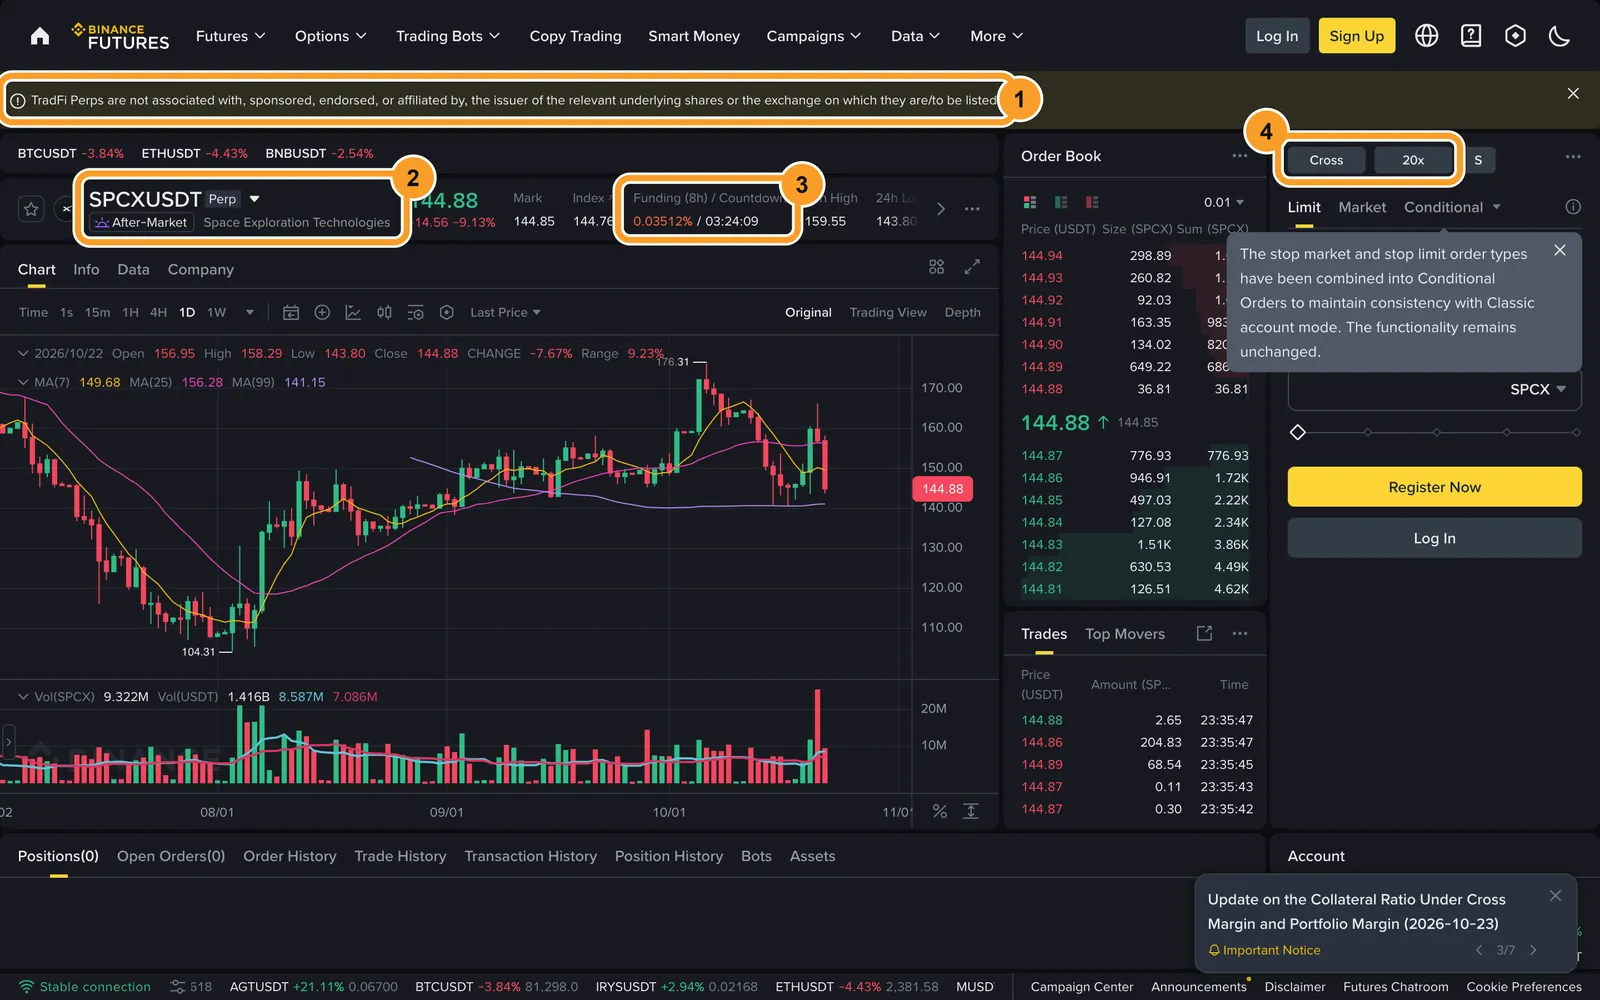The height and width of the screenshot is (1000, 1600).
Task: Open ticker bar more options dots
Action: coord(972,209)
